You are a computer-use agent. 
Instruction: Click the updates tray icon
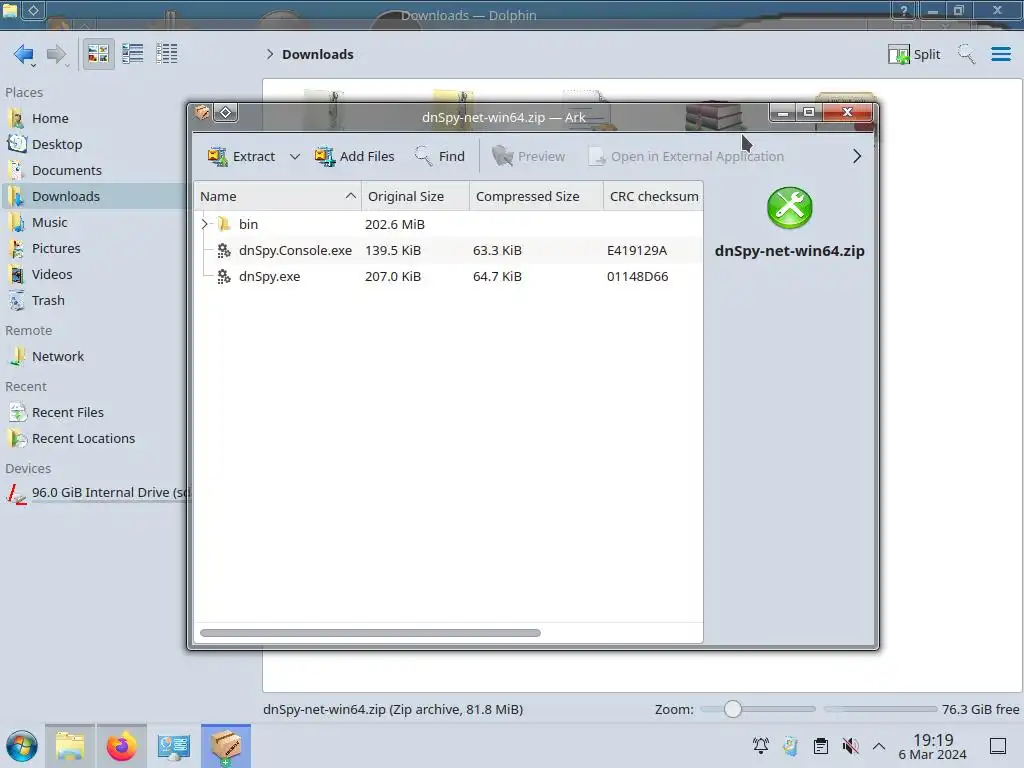(x=790, y=746)
